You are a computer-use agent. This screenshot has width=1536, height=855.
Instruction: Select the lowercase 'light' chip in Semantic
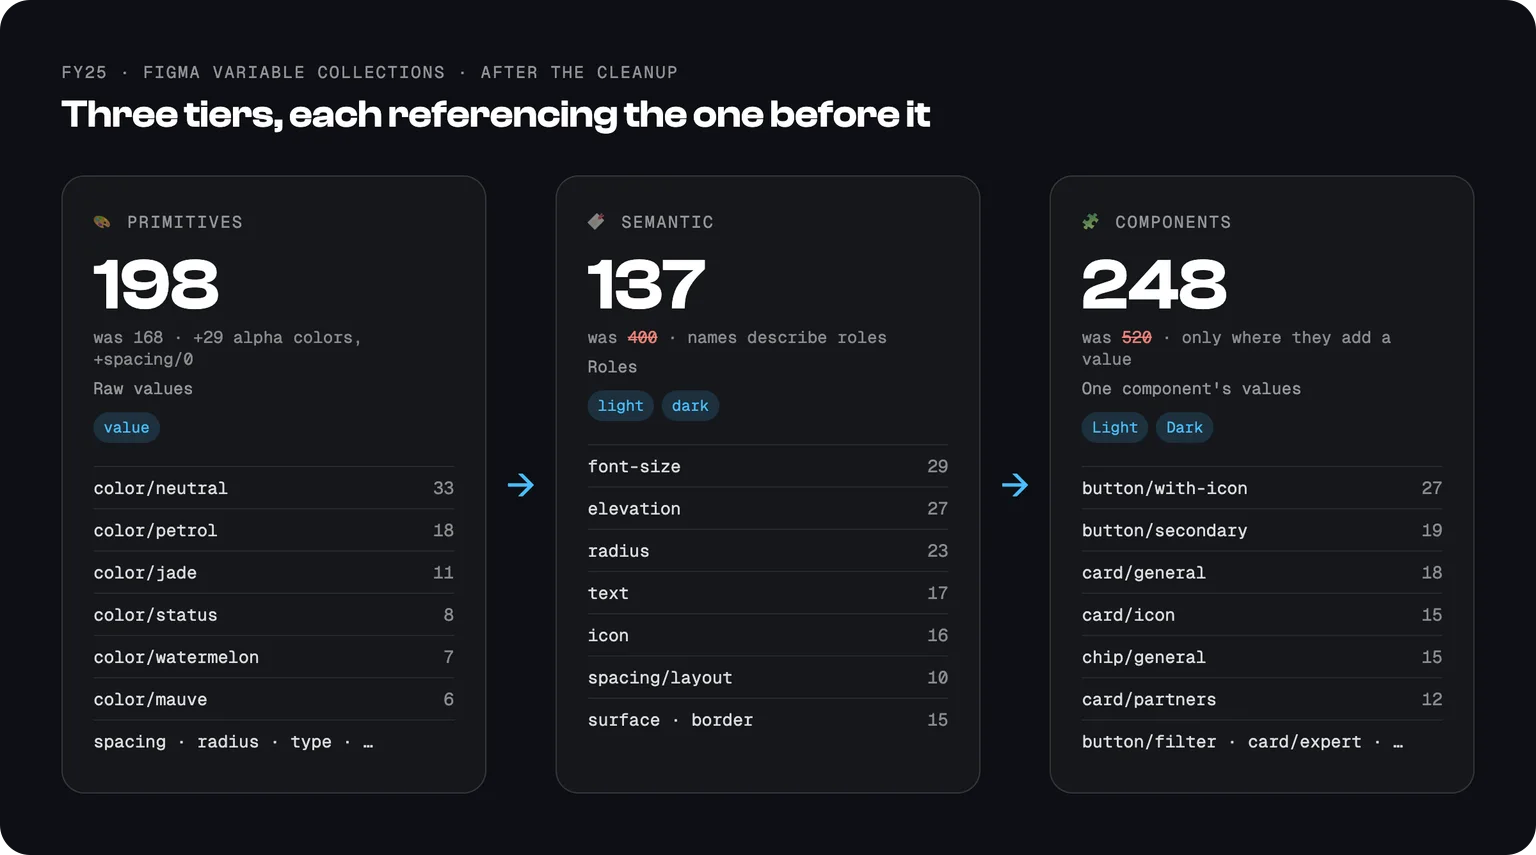(x=620, y=406)
